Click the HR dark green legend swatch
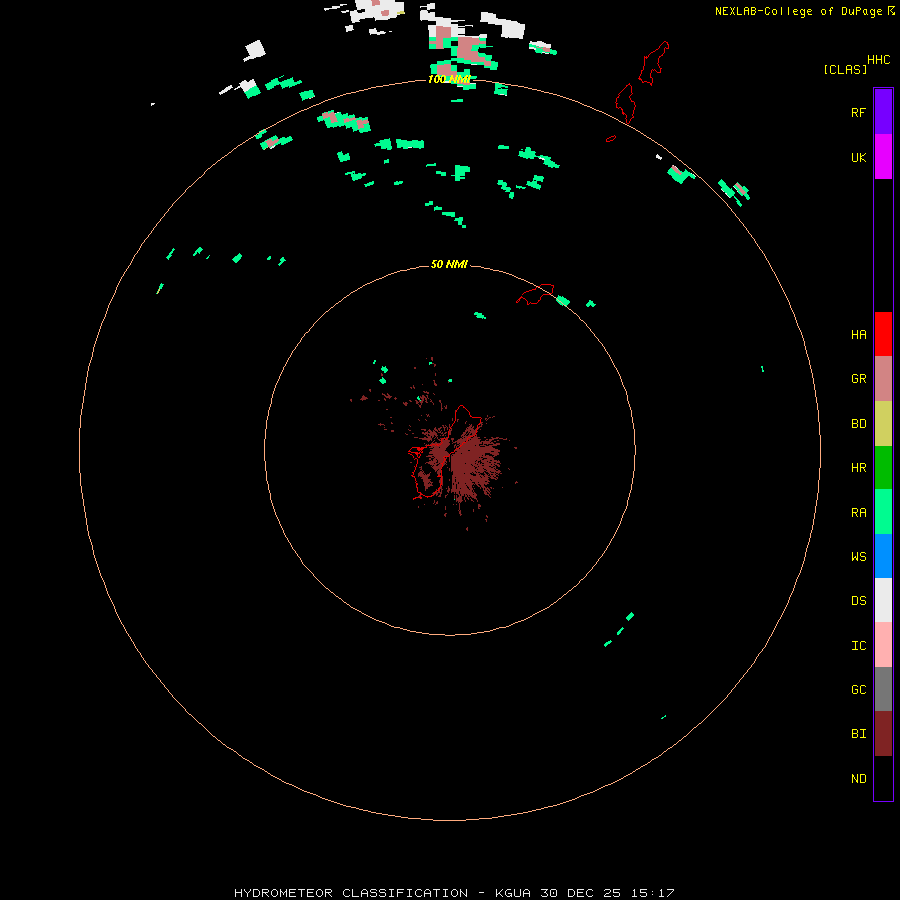900x900 pixels. [883, 468]
